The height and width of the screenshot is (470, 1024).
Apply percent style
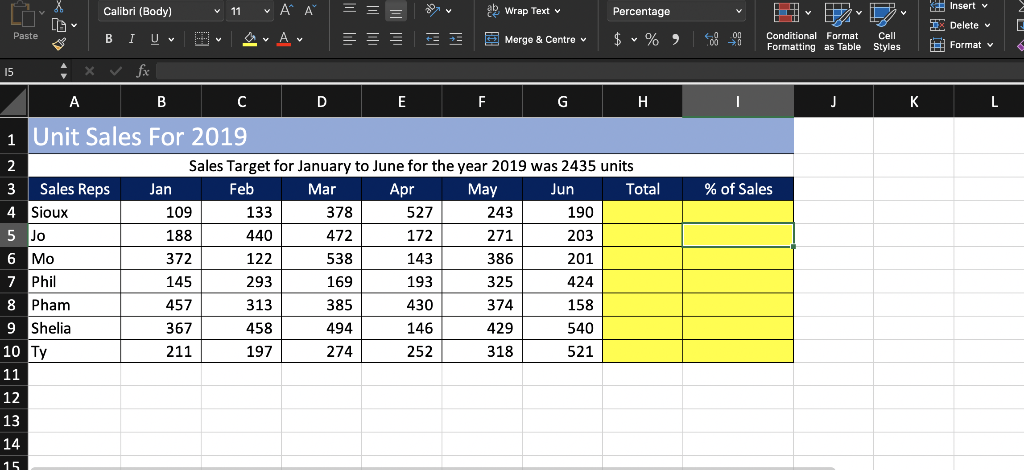point(652,39)
